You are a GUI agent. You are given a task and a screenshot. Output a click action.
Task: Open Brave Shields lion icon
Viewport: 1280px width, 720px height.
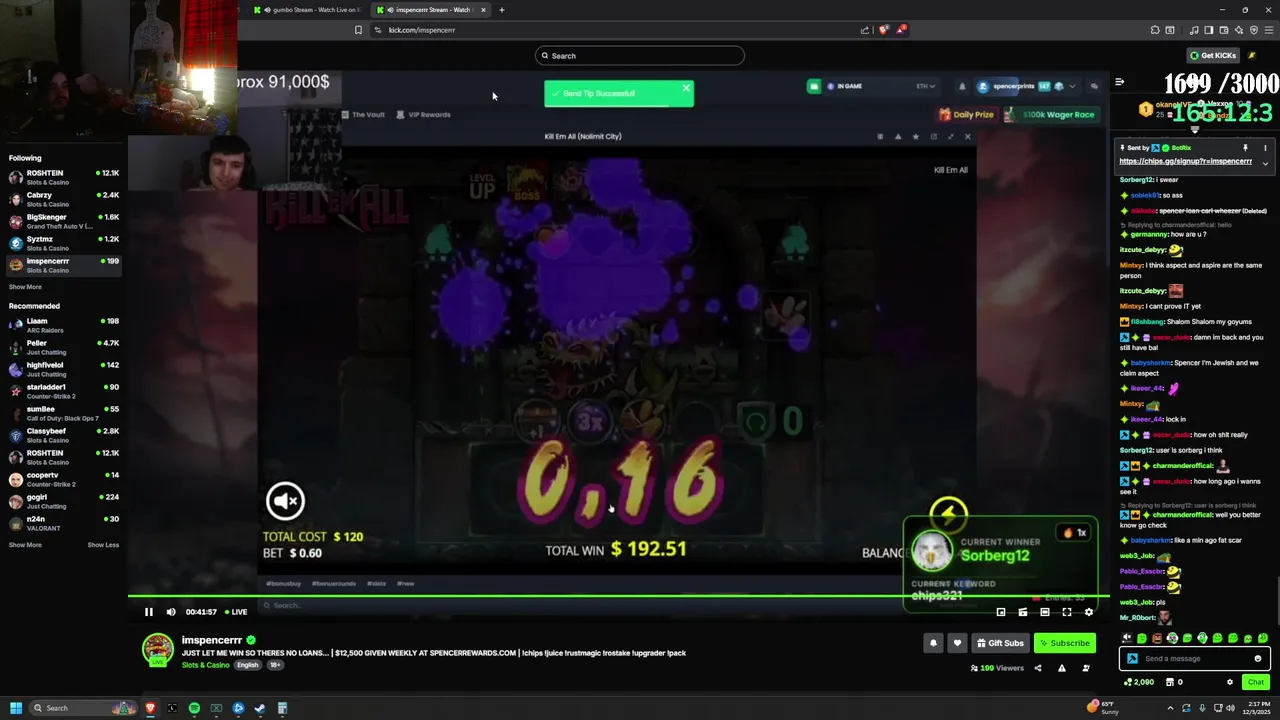(884, 30)
